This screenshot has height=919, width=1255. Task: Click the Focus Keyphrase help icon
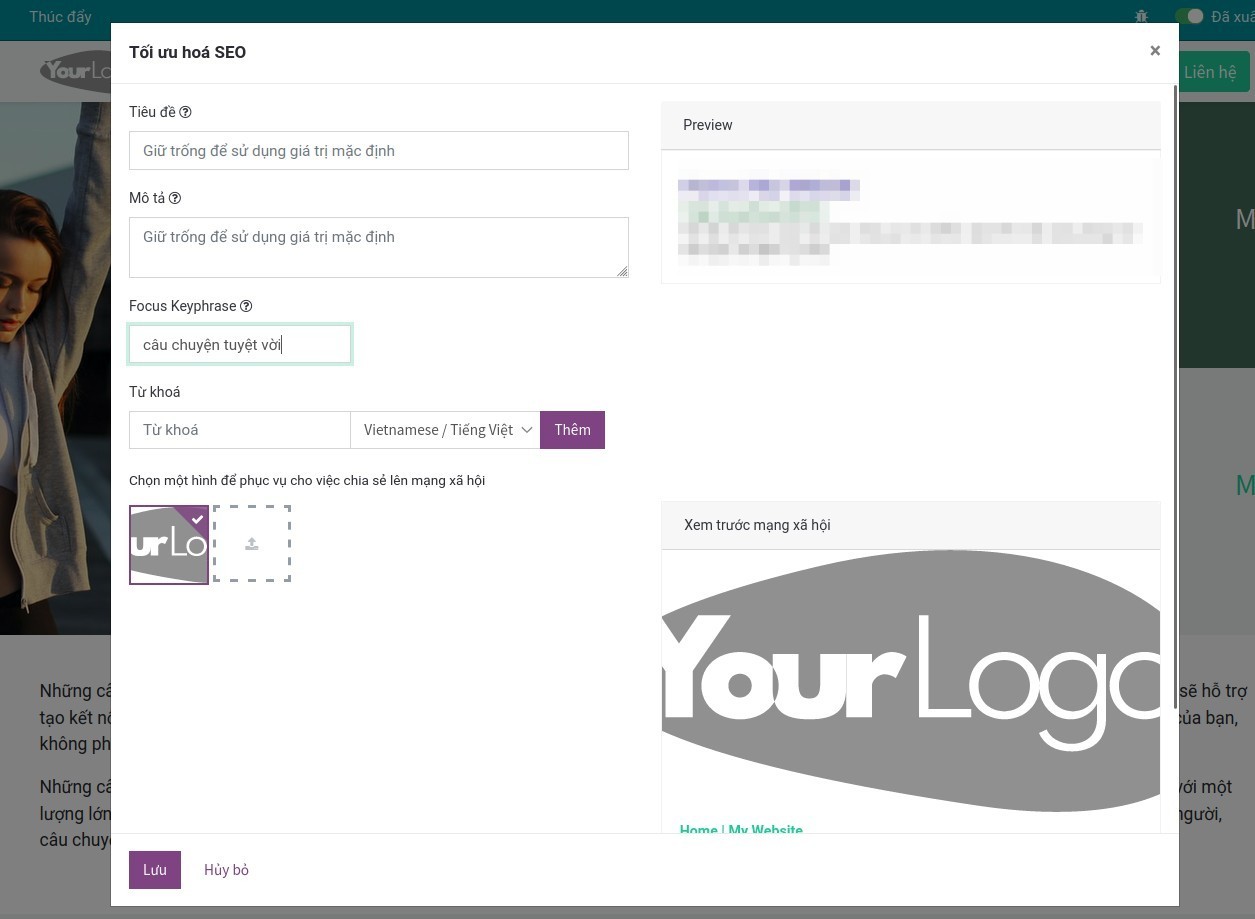click(246, 306)
